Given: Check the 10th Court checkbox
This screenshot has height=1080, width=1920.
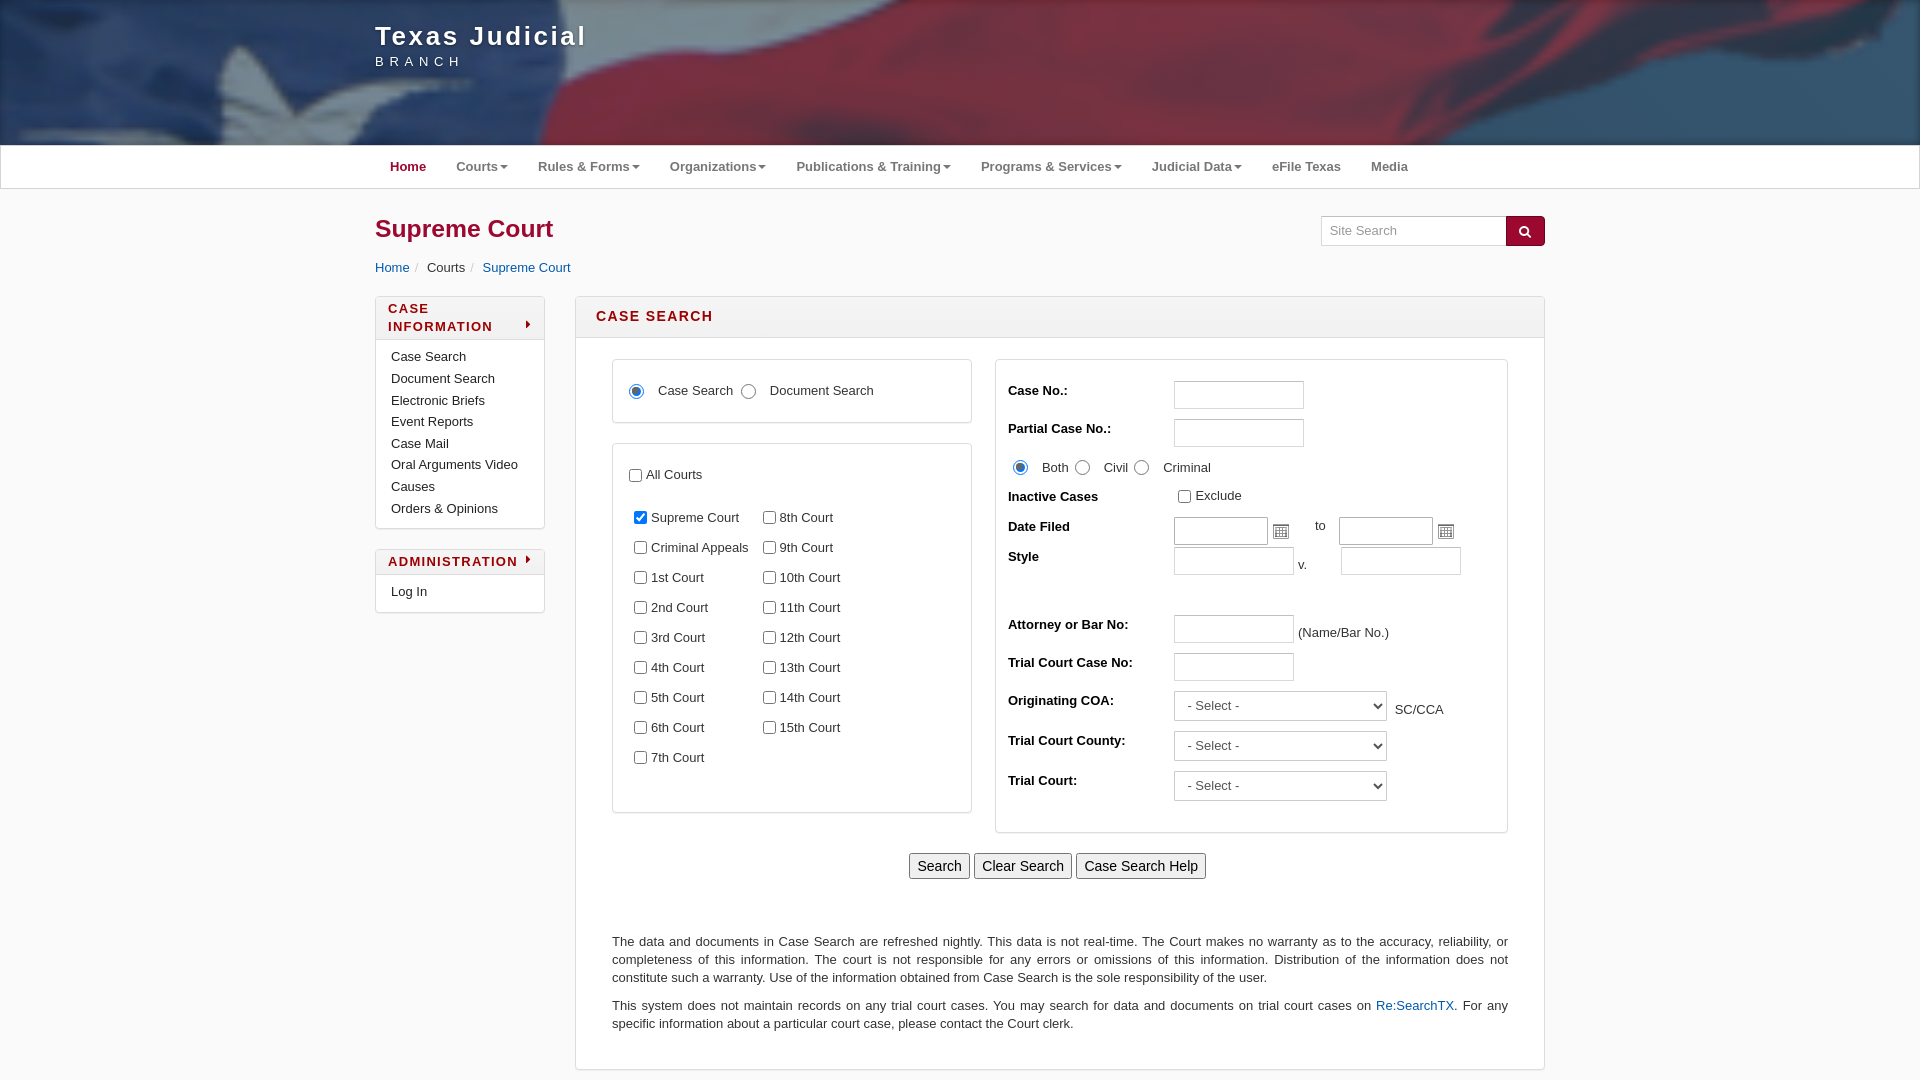Looking at the screenshot, I should click(769, 578).
